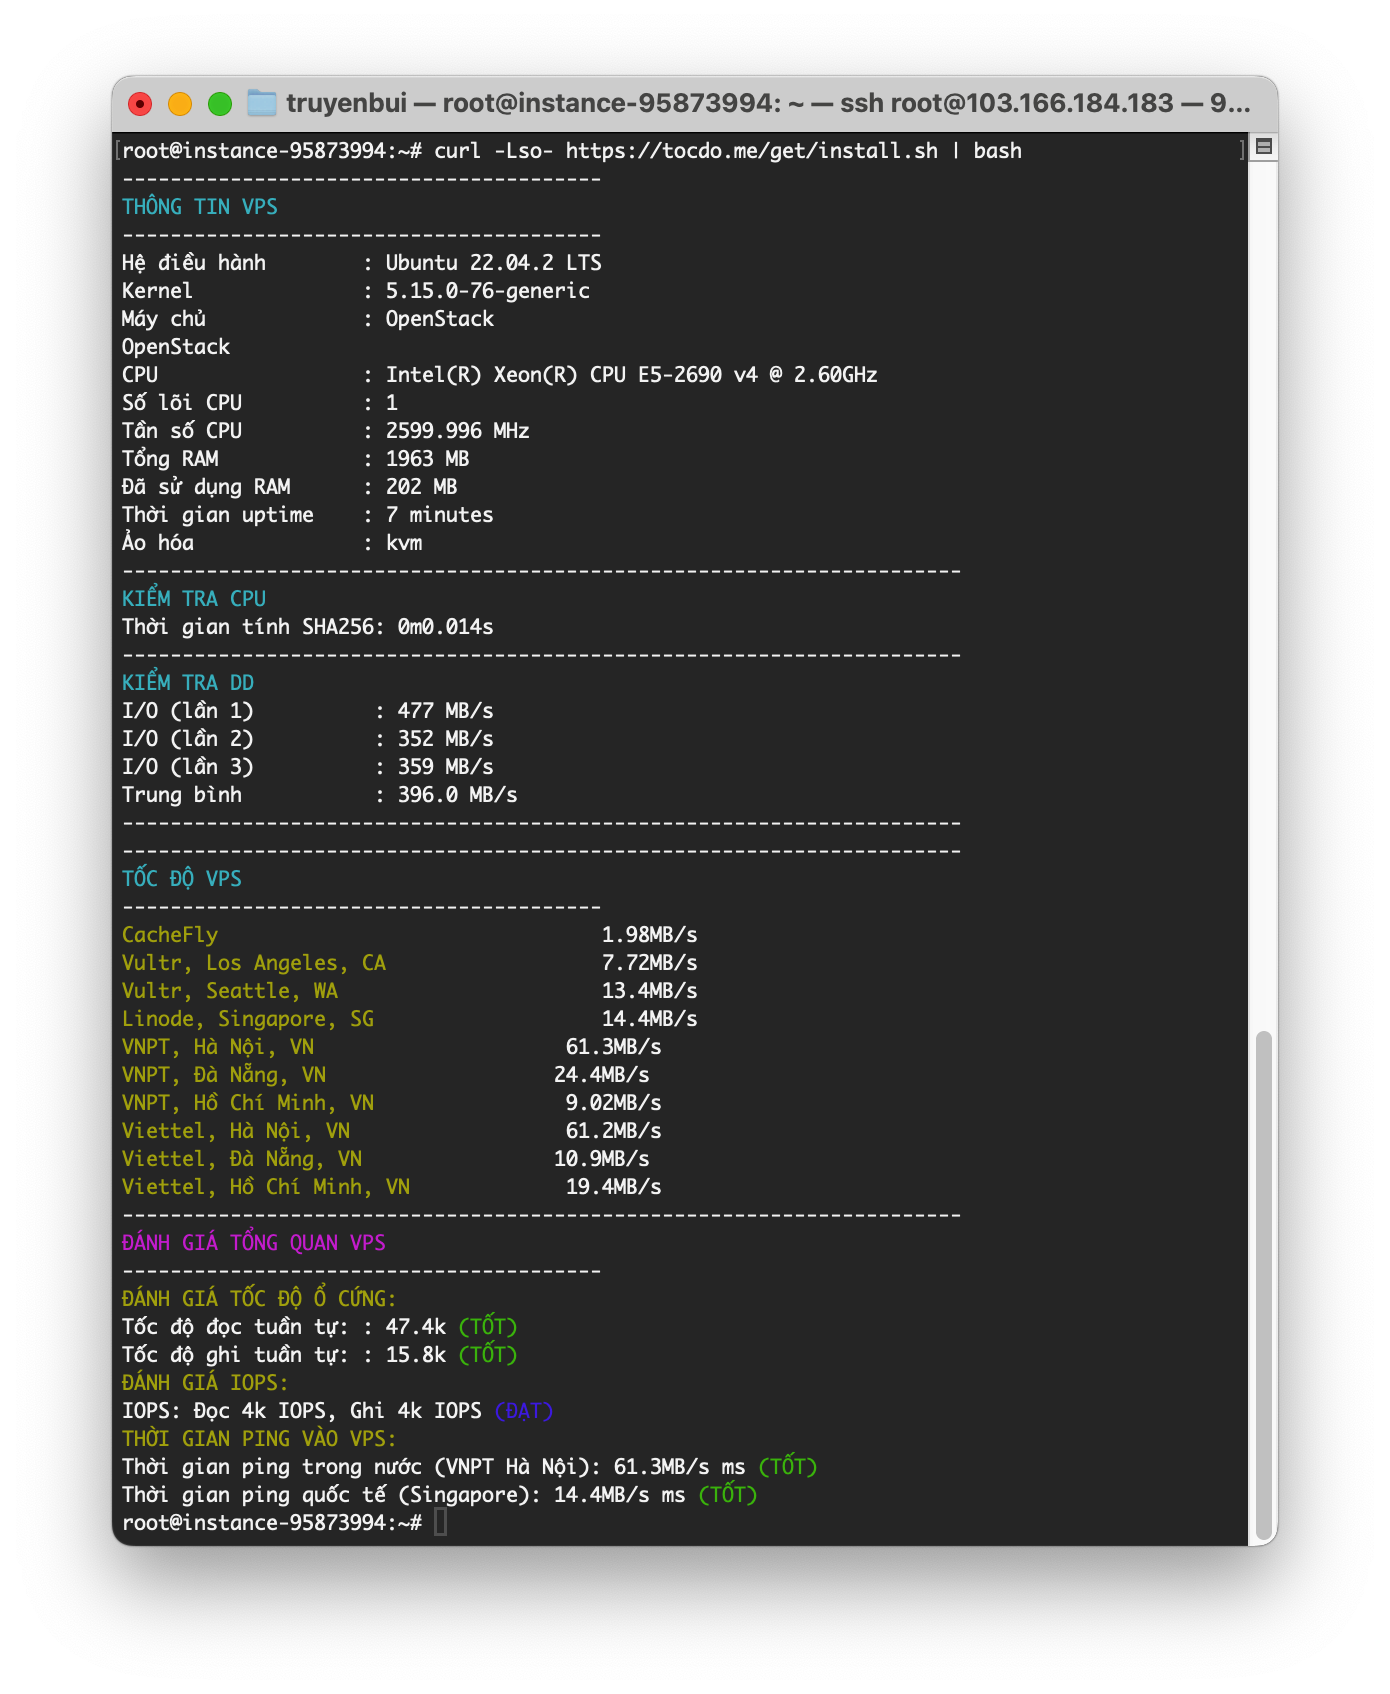Click the yellow minimize window button

180,104
